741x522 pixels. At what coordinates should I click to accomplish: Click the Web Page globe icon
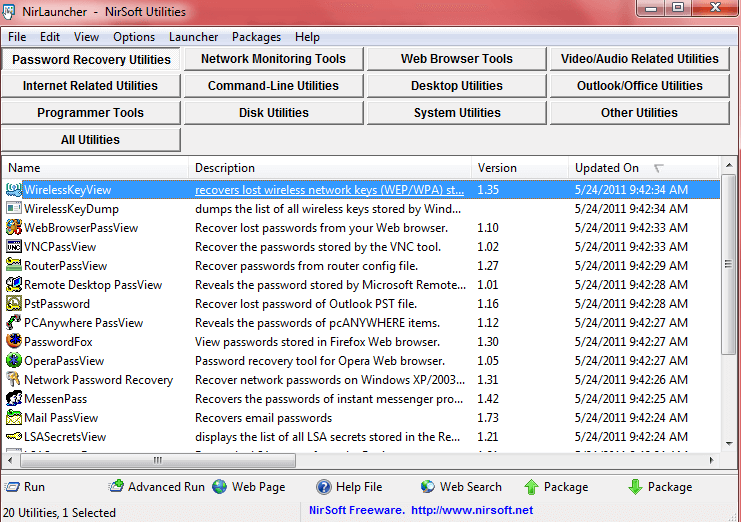(219, 487)
